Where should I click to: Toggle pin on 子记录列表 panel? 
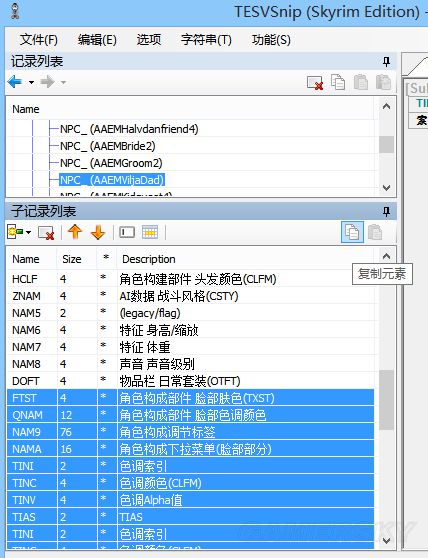[x=386, y=212]
